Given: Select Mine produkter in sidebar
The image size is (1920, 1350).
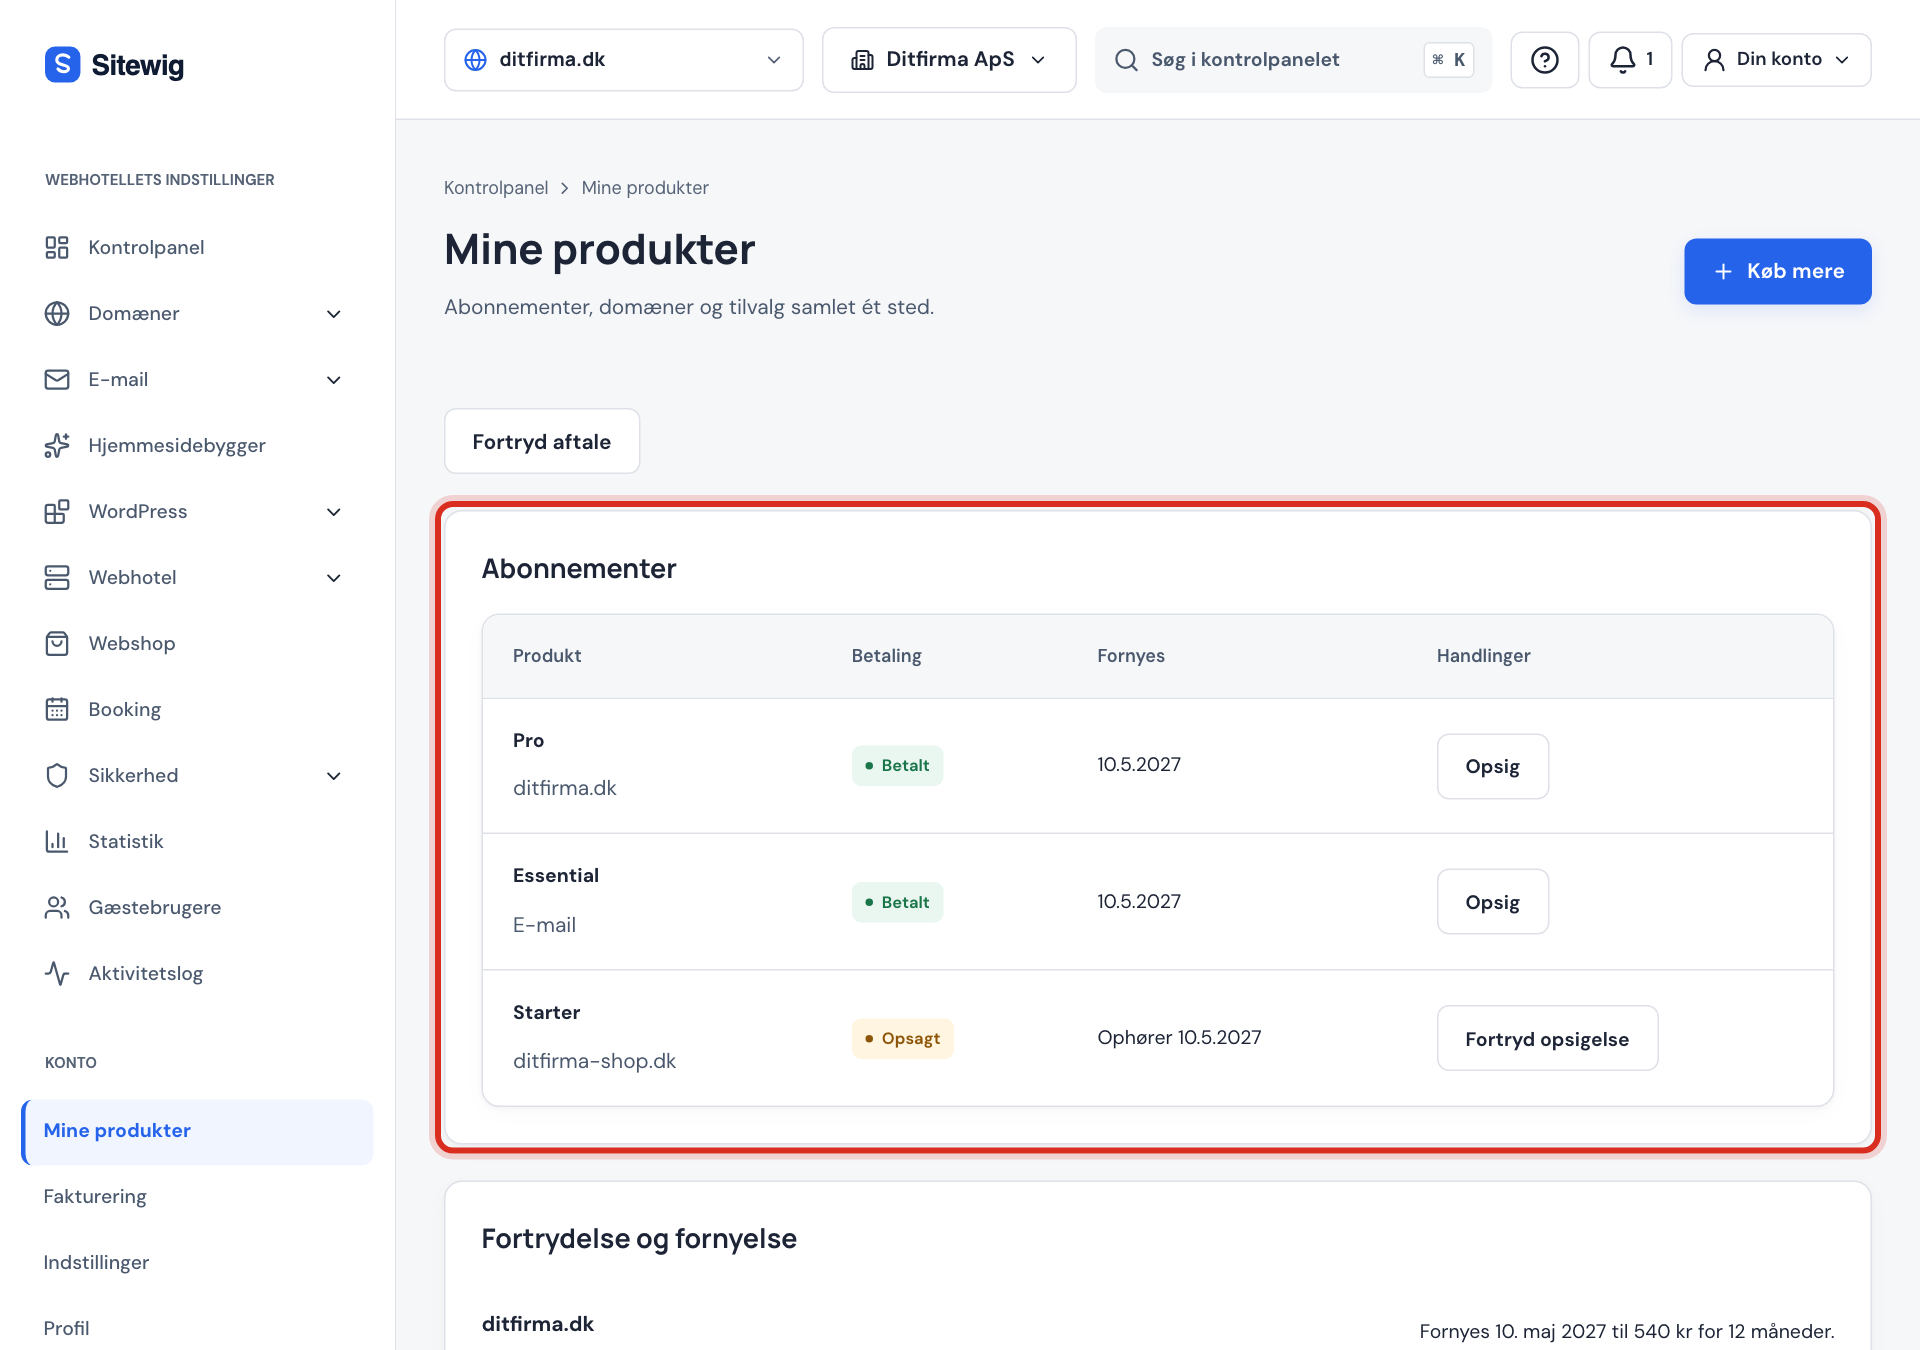Looking at the screenshot, I should click(x=197, y=1131).
